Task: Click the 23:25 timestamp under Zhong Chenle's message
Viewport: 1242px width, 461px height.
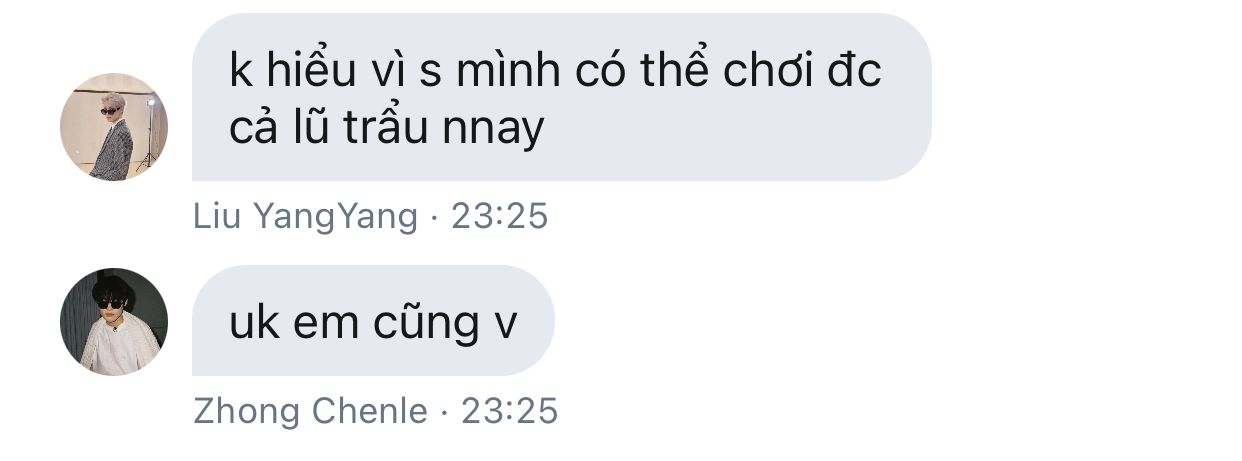Action: coord(510,411)
